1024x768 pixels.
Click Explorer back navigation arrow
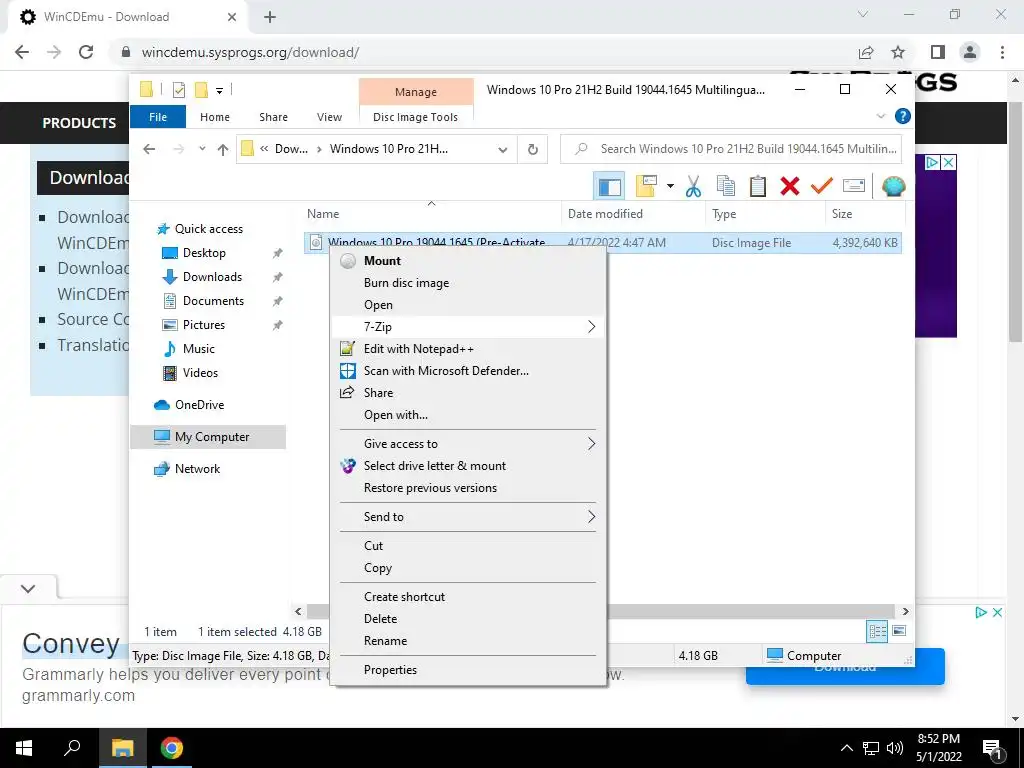tap(149, 149)
